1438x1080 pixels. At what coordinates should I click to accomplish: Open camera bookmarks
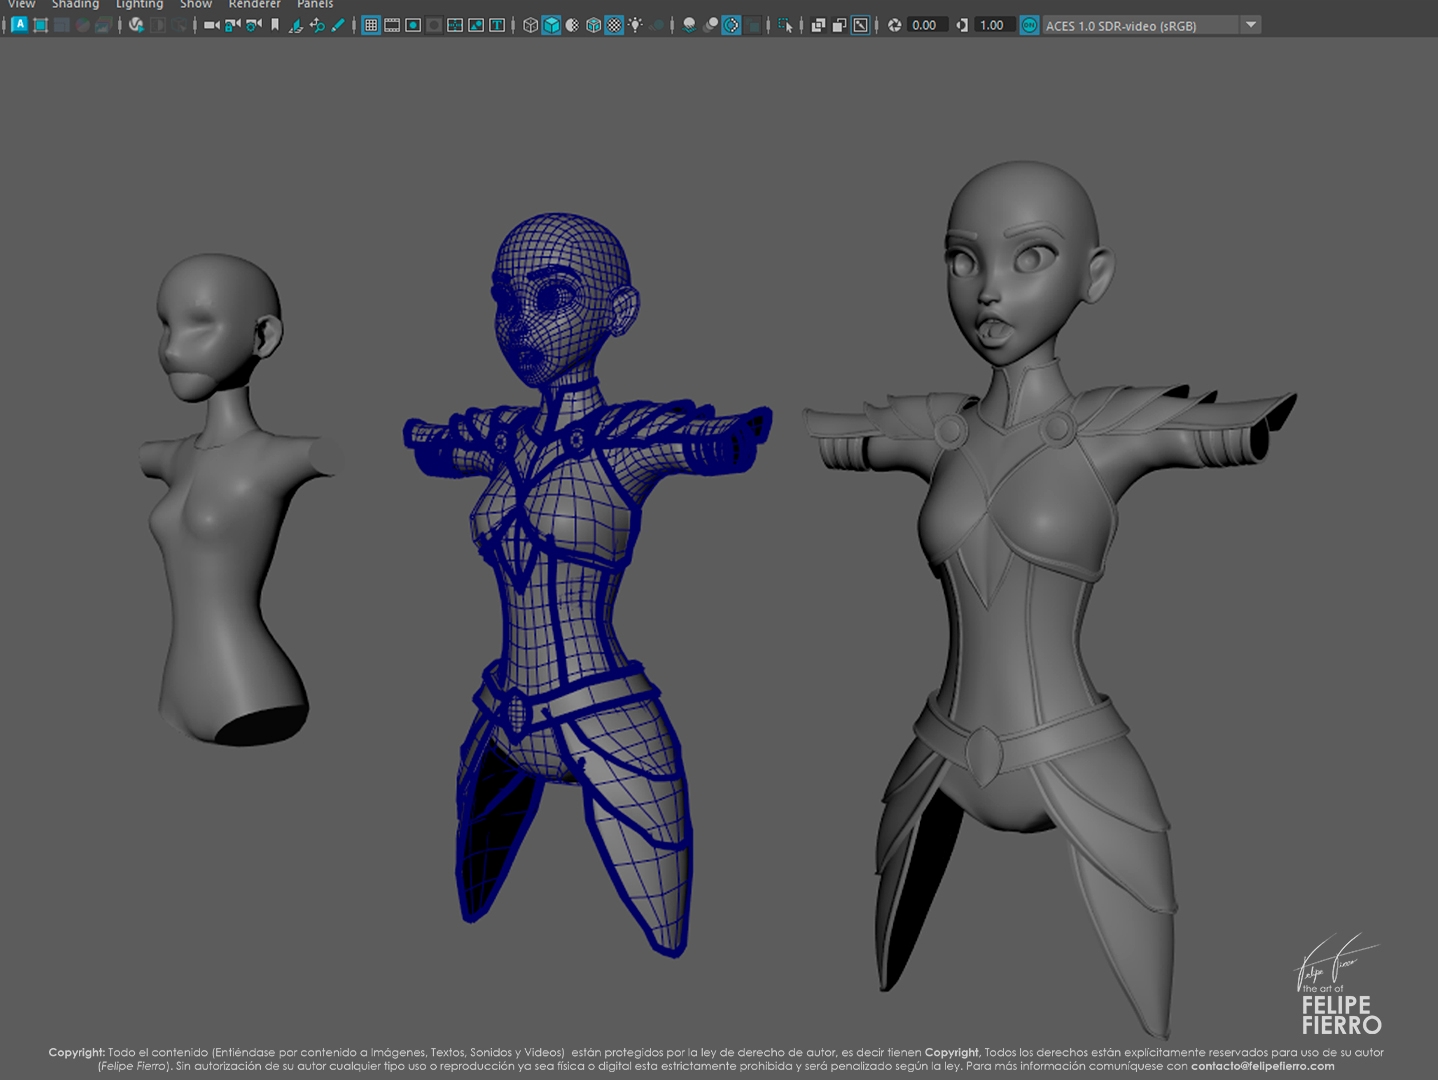click(275, 25)
